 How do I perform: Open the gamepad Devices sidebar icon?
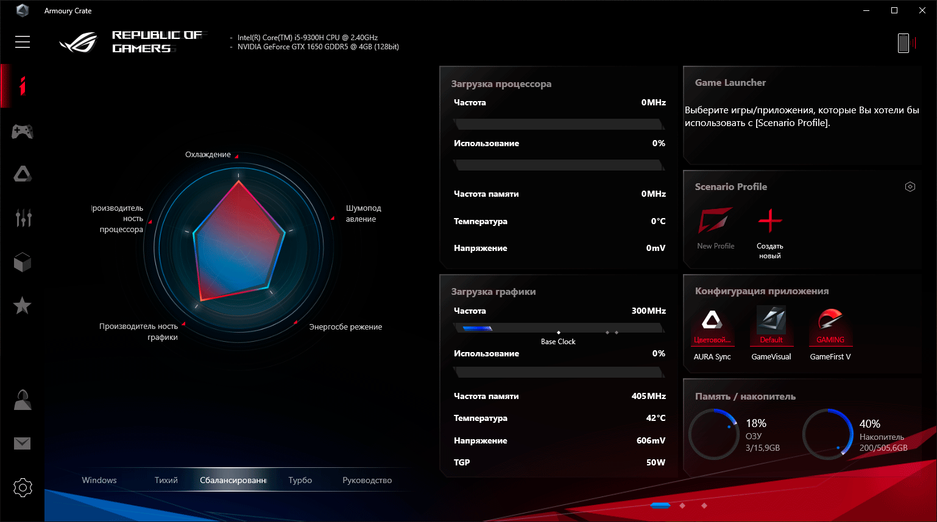pyautogui.click(x=23, y=131)
